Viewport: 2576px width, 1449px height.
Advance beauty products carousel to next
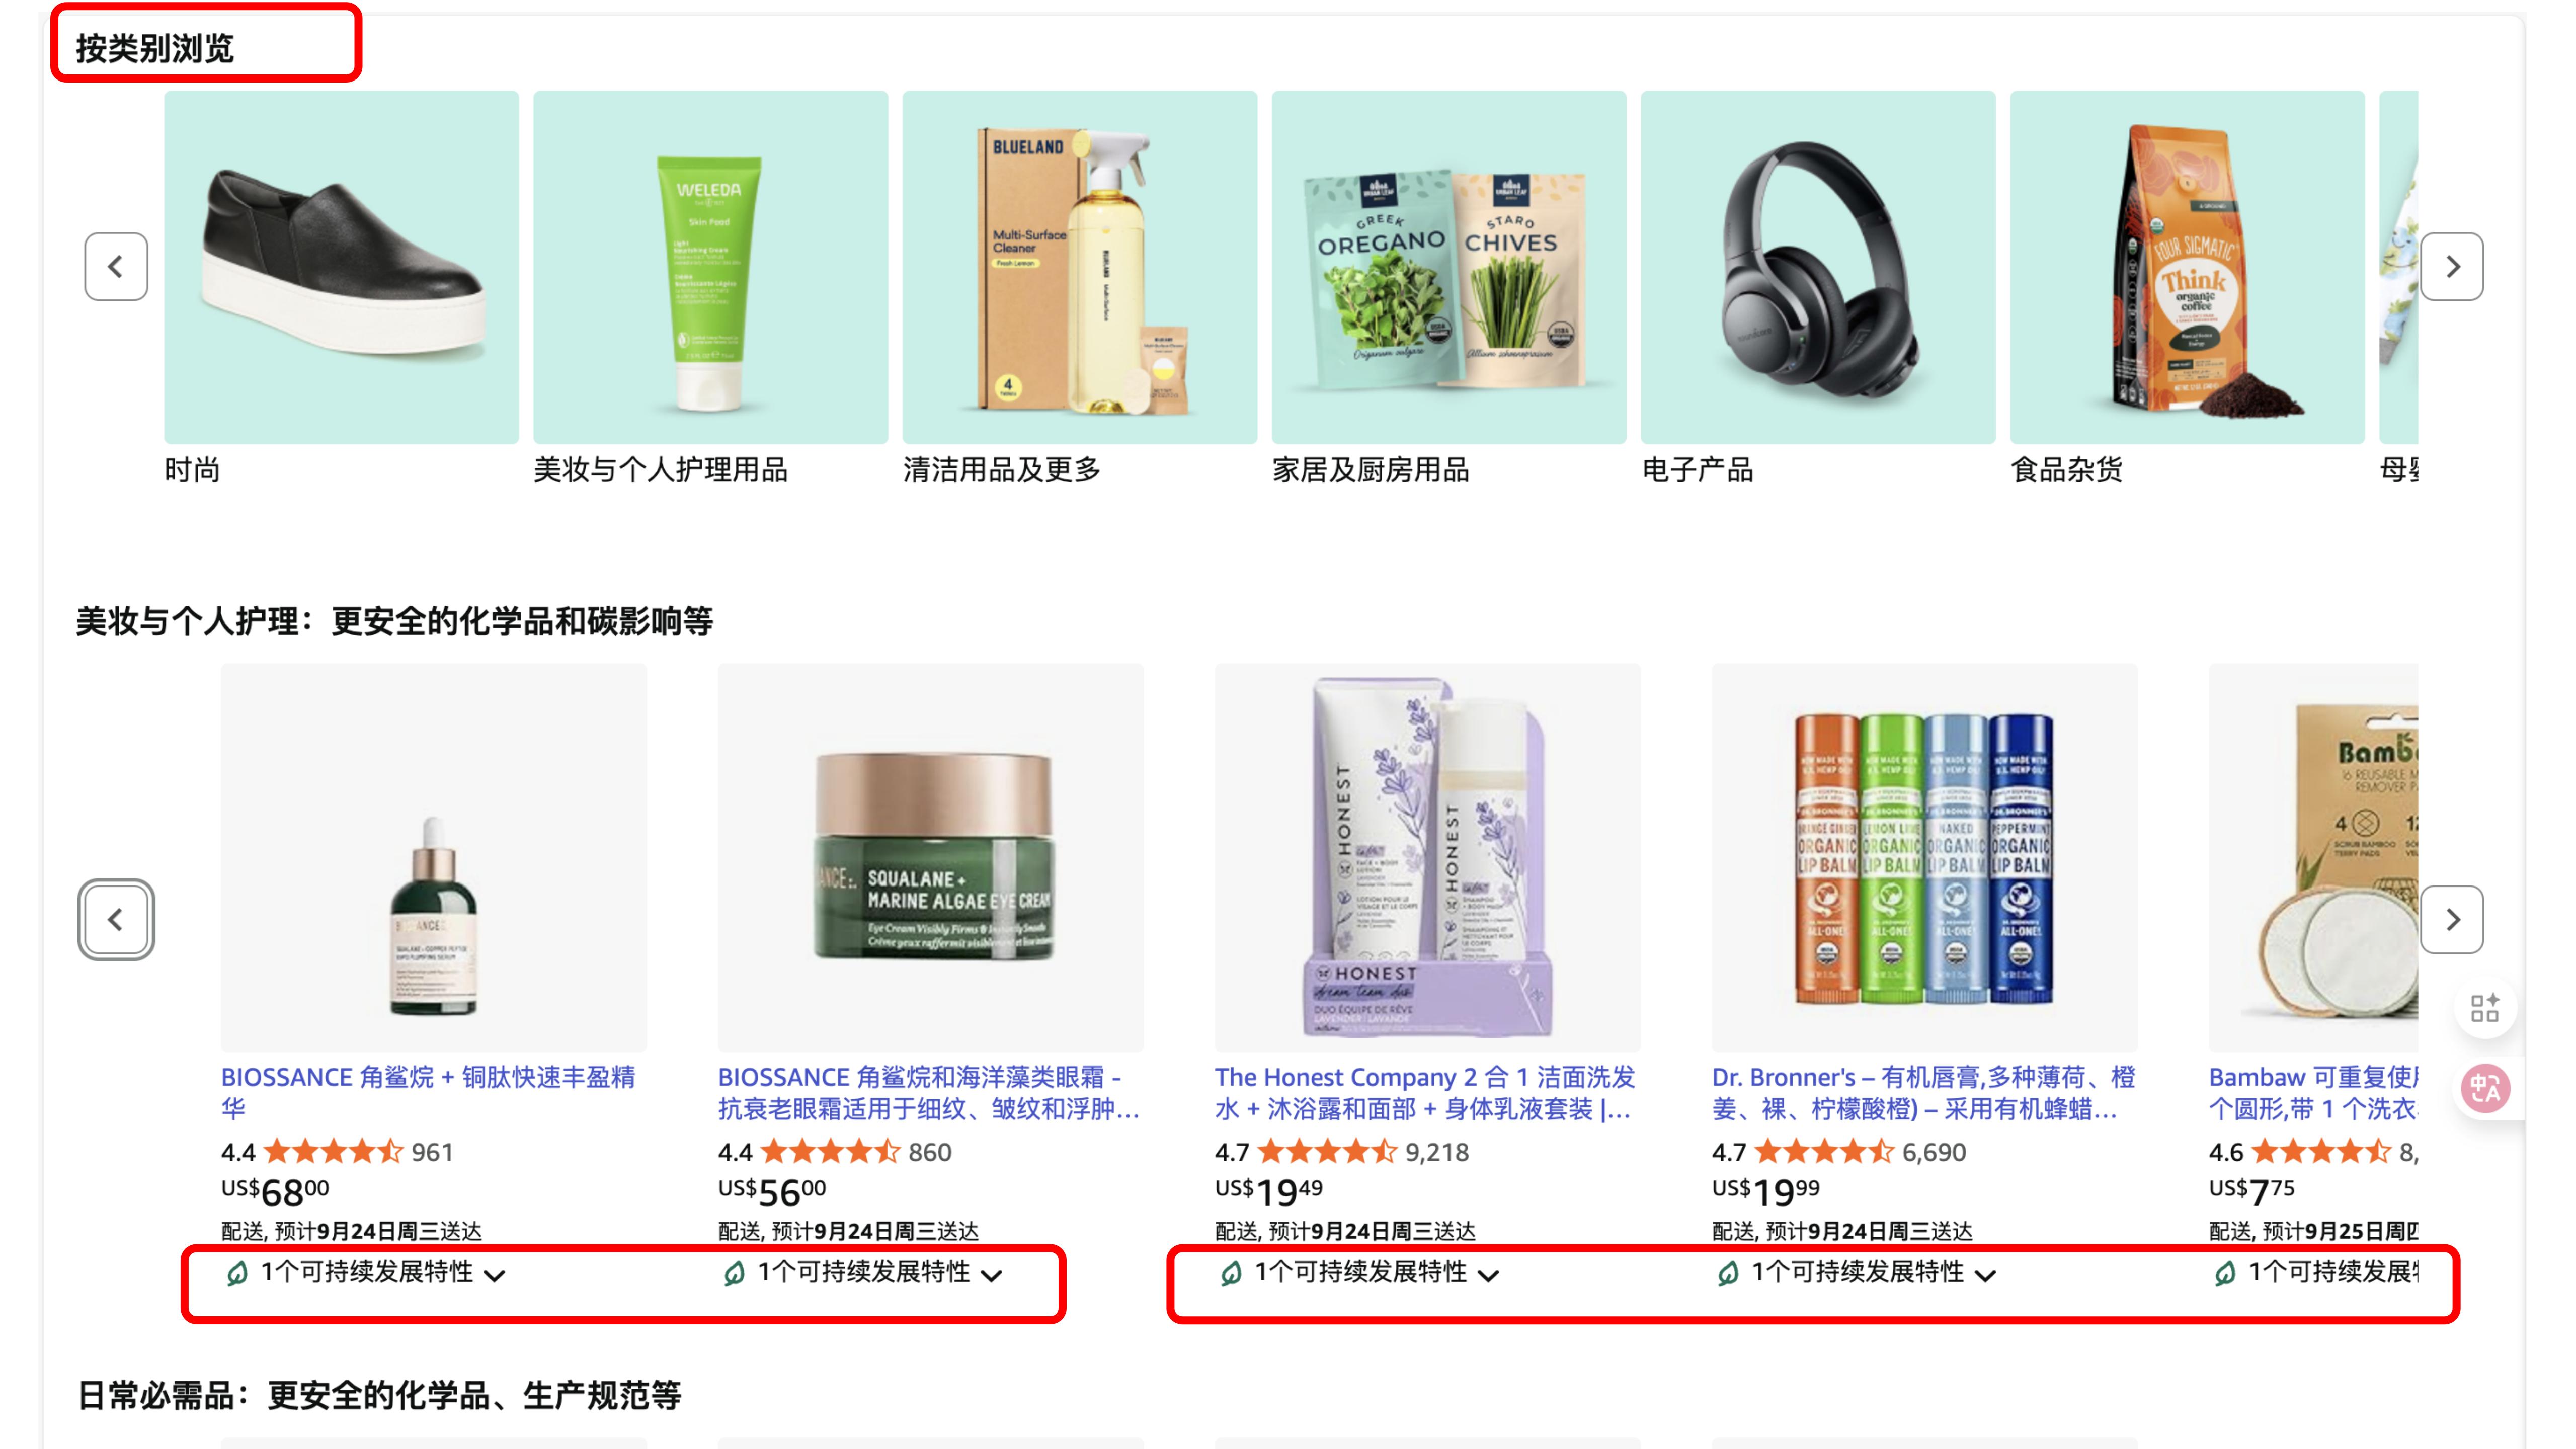[2452, 919]
